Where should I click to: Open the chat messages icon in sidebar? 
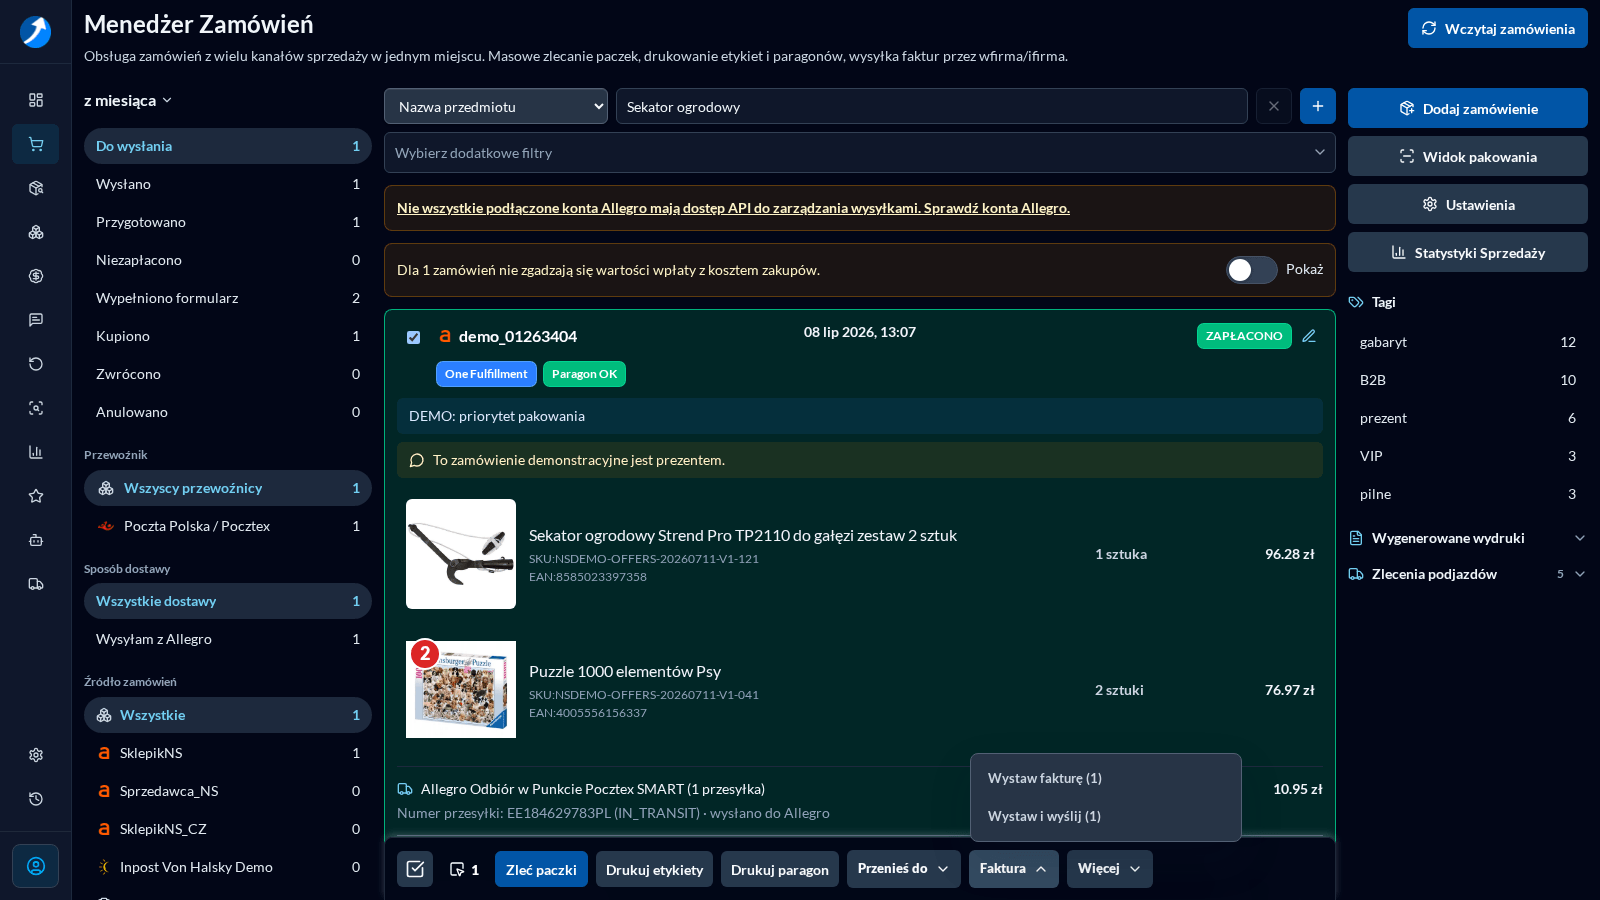point(36,320)
